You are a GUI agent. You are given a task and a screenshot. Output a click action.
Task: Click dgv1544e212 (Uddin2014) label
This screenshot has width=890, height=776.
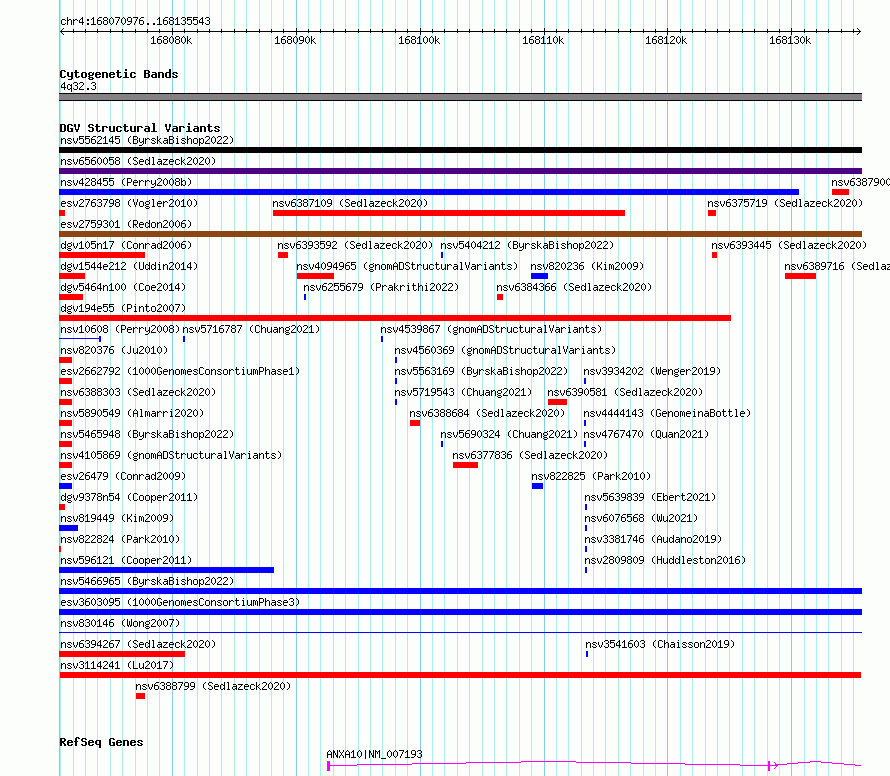(129, 266)
